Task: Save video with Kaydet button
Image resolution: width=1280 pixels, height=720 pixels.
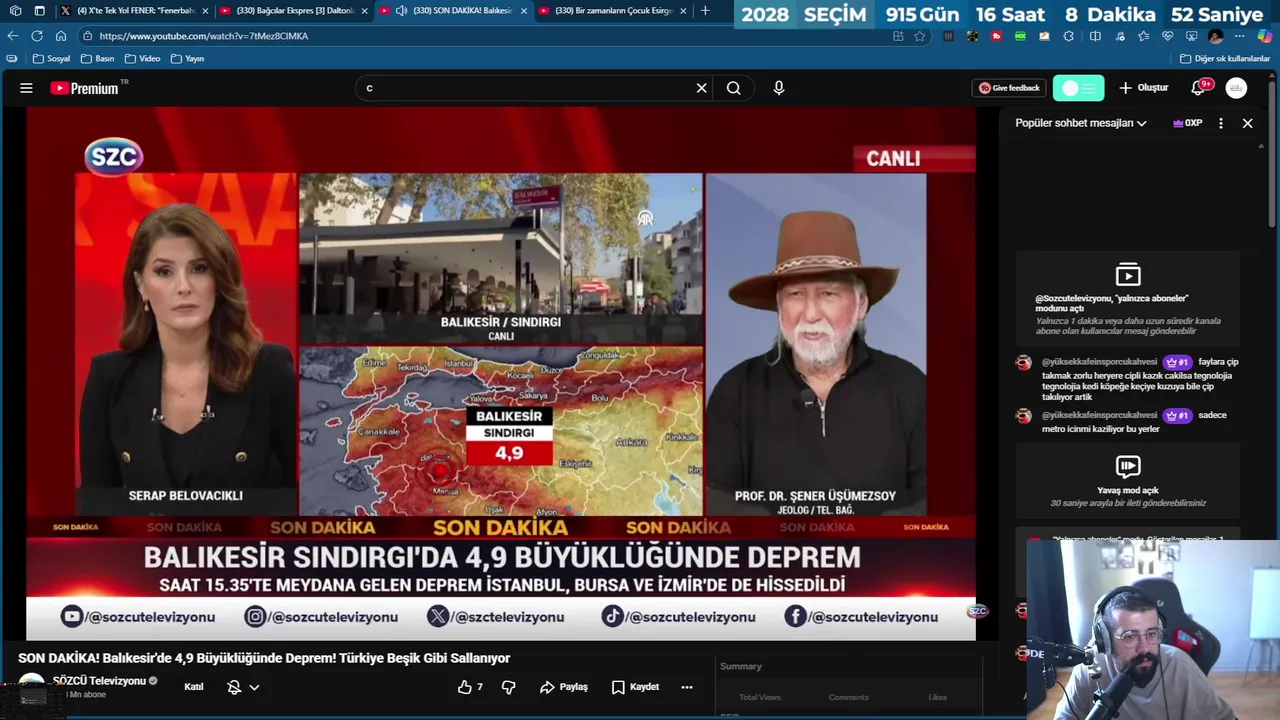Action: coord(635,687)
